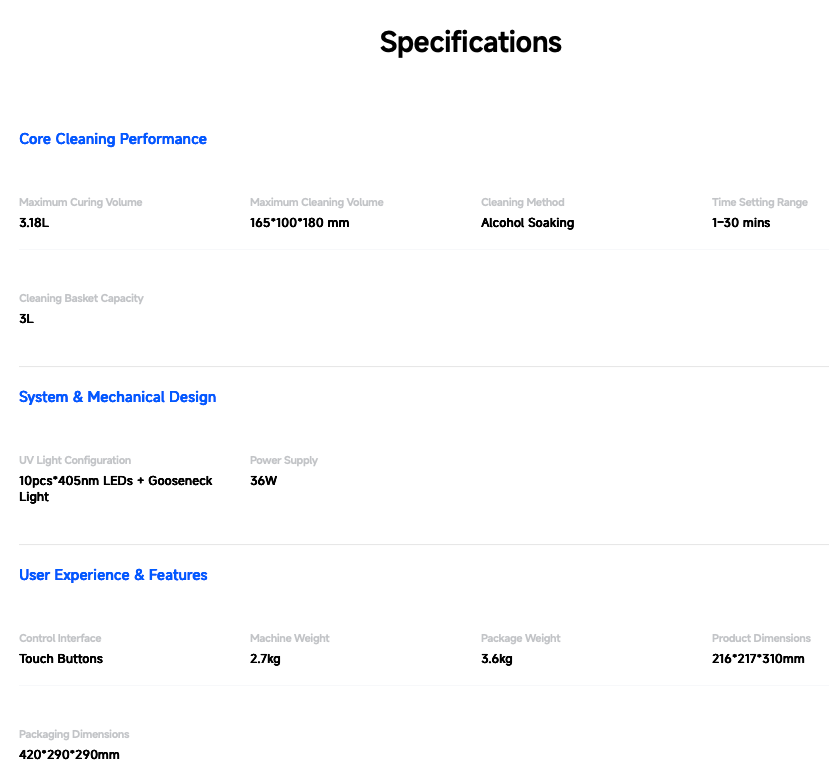Click the 3L basket capacity value

point(26,319)
